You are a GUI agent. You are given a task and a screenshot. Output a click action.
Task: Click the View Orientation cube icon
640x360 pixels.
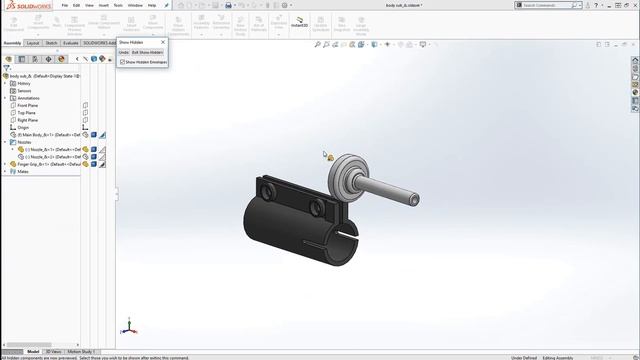pyautogui.click(x=361, y=44)
